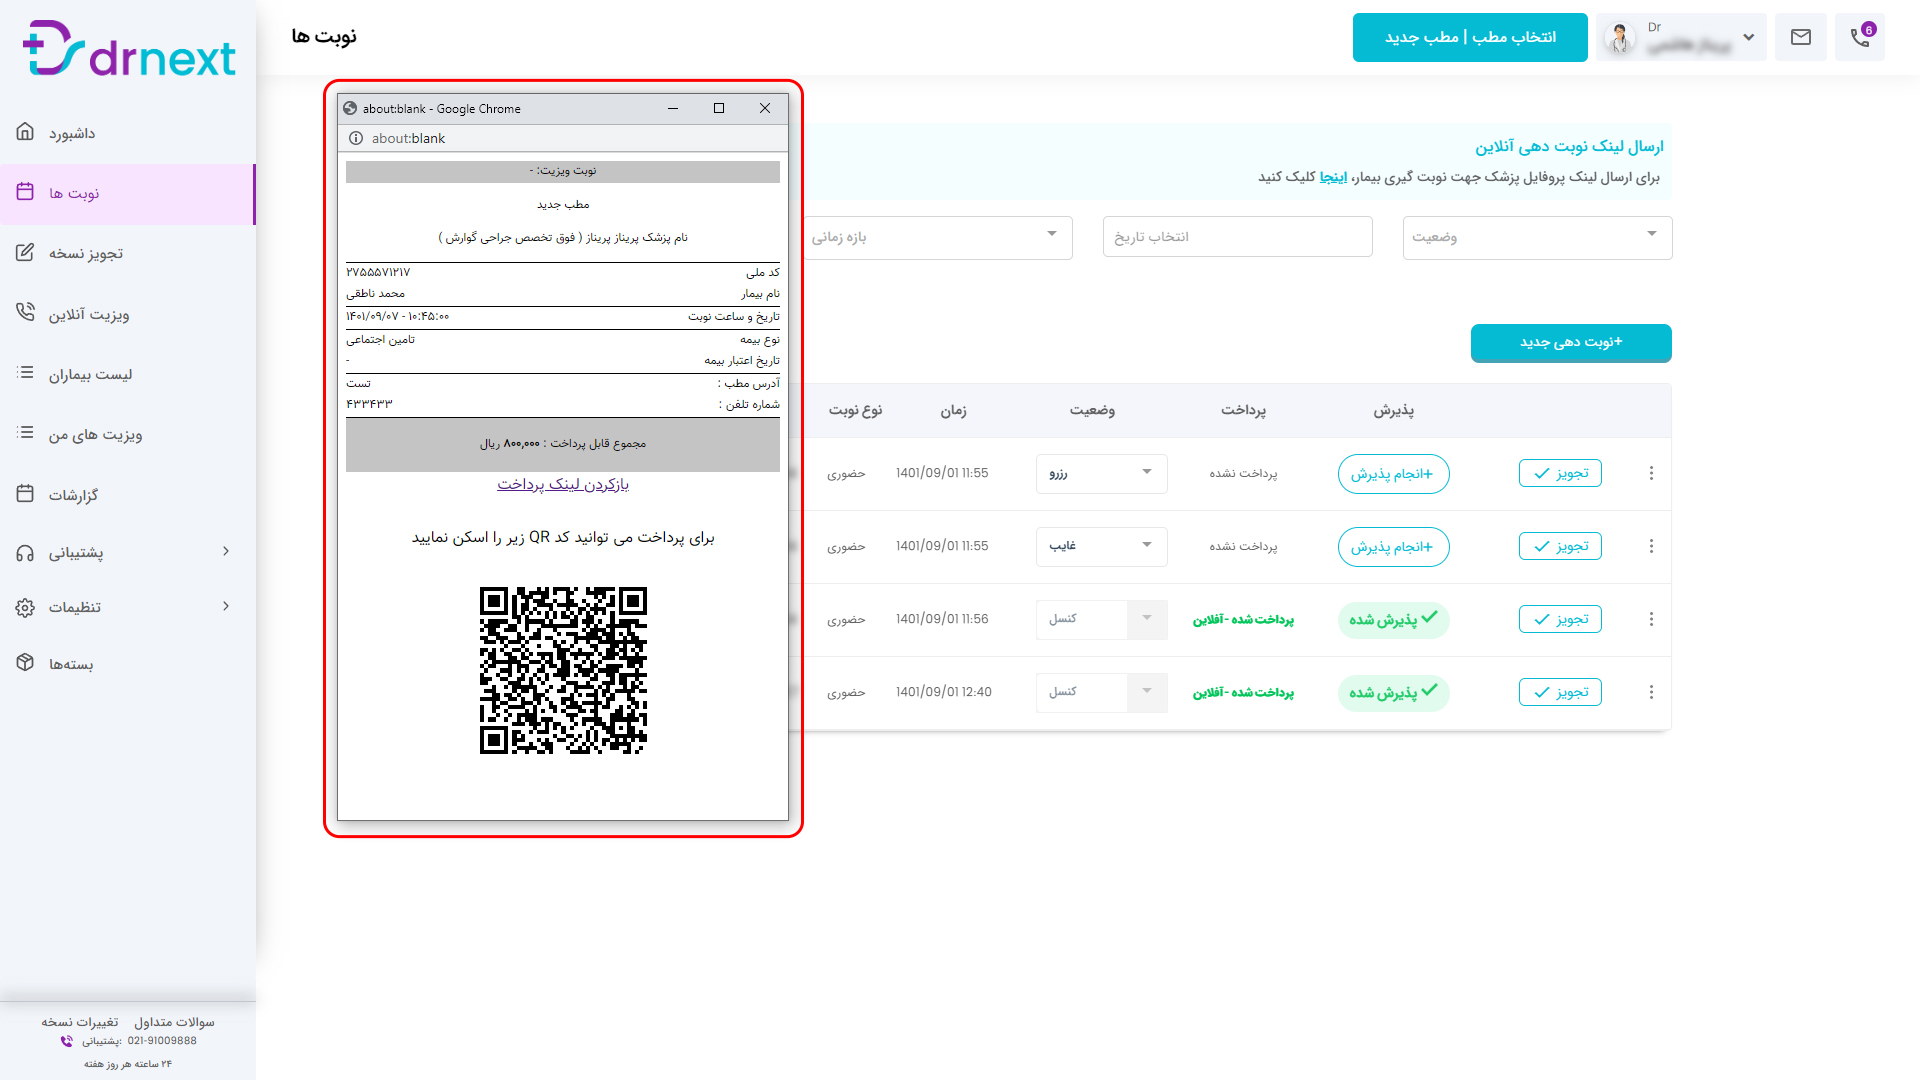Screen dimensions: 1920x1080
Task: Click the info icon beside about:blank address
Action: pos(355,138)
